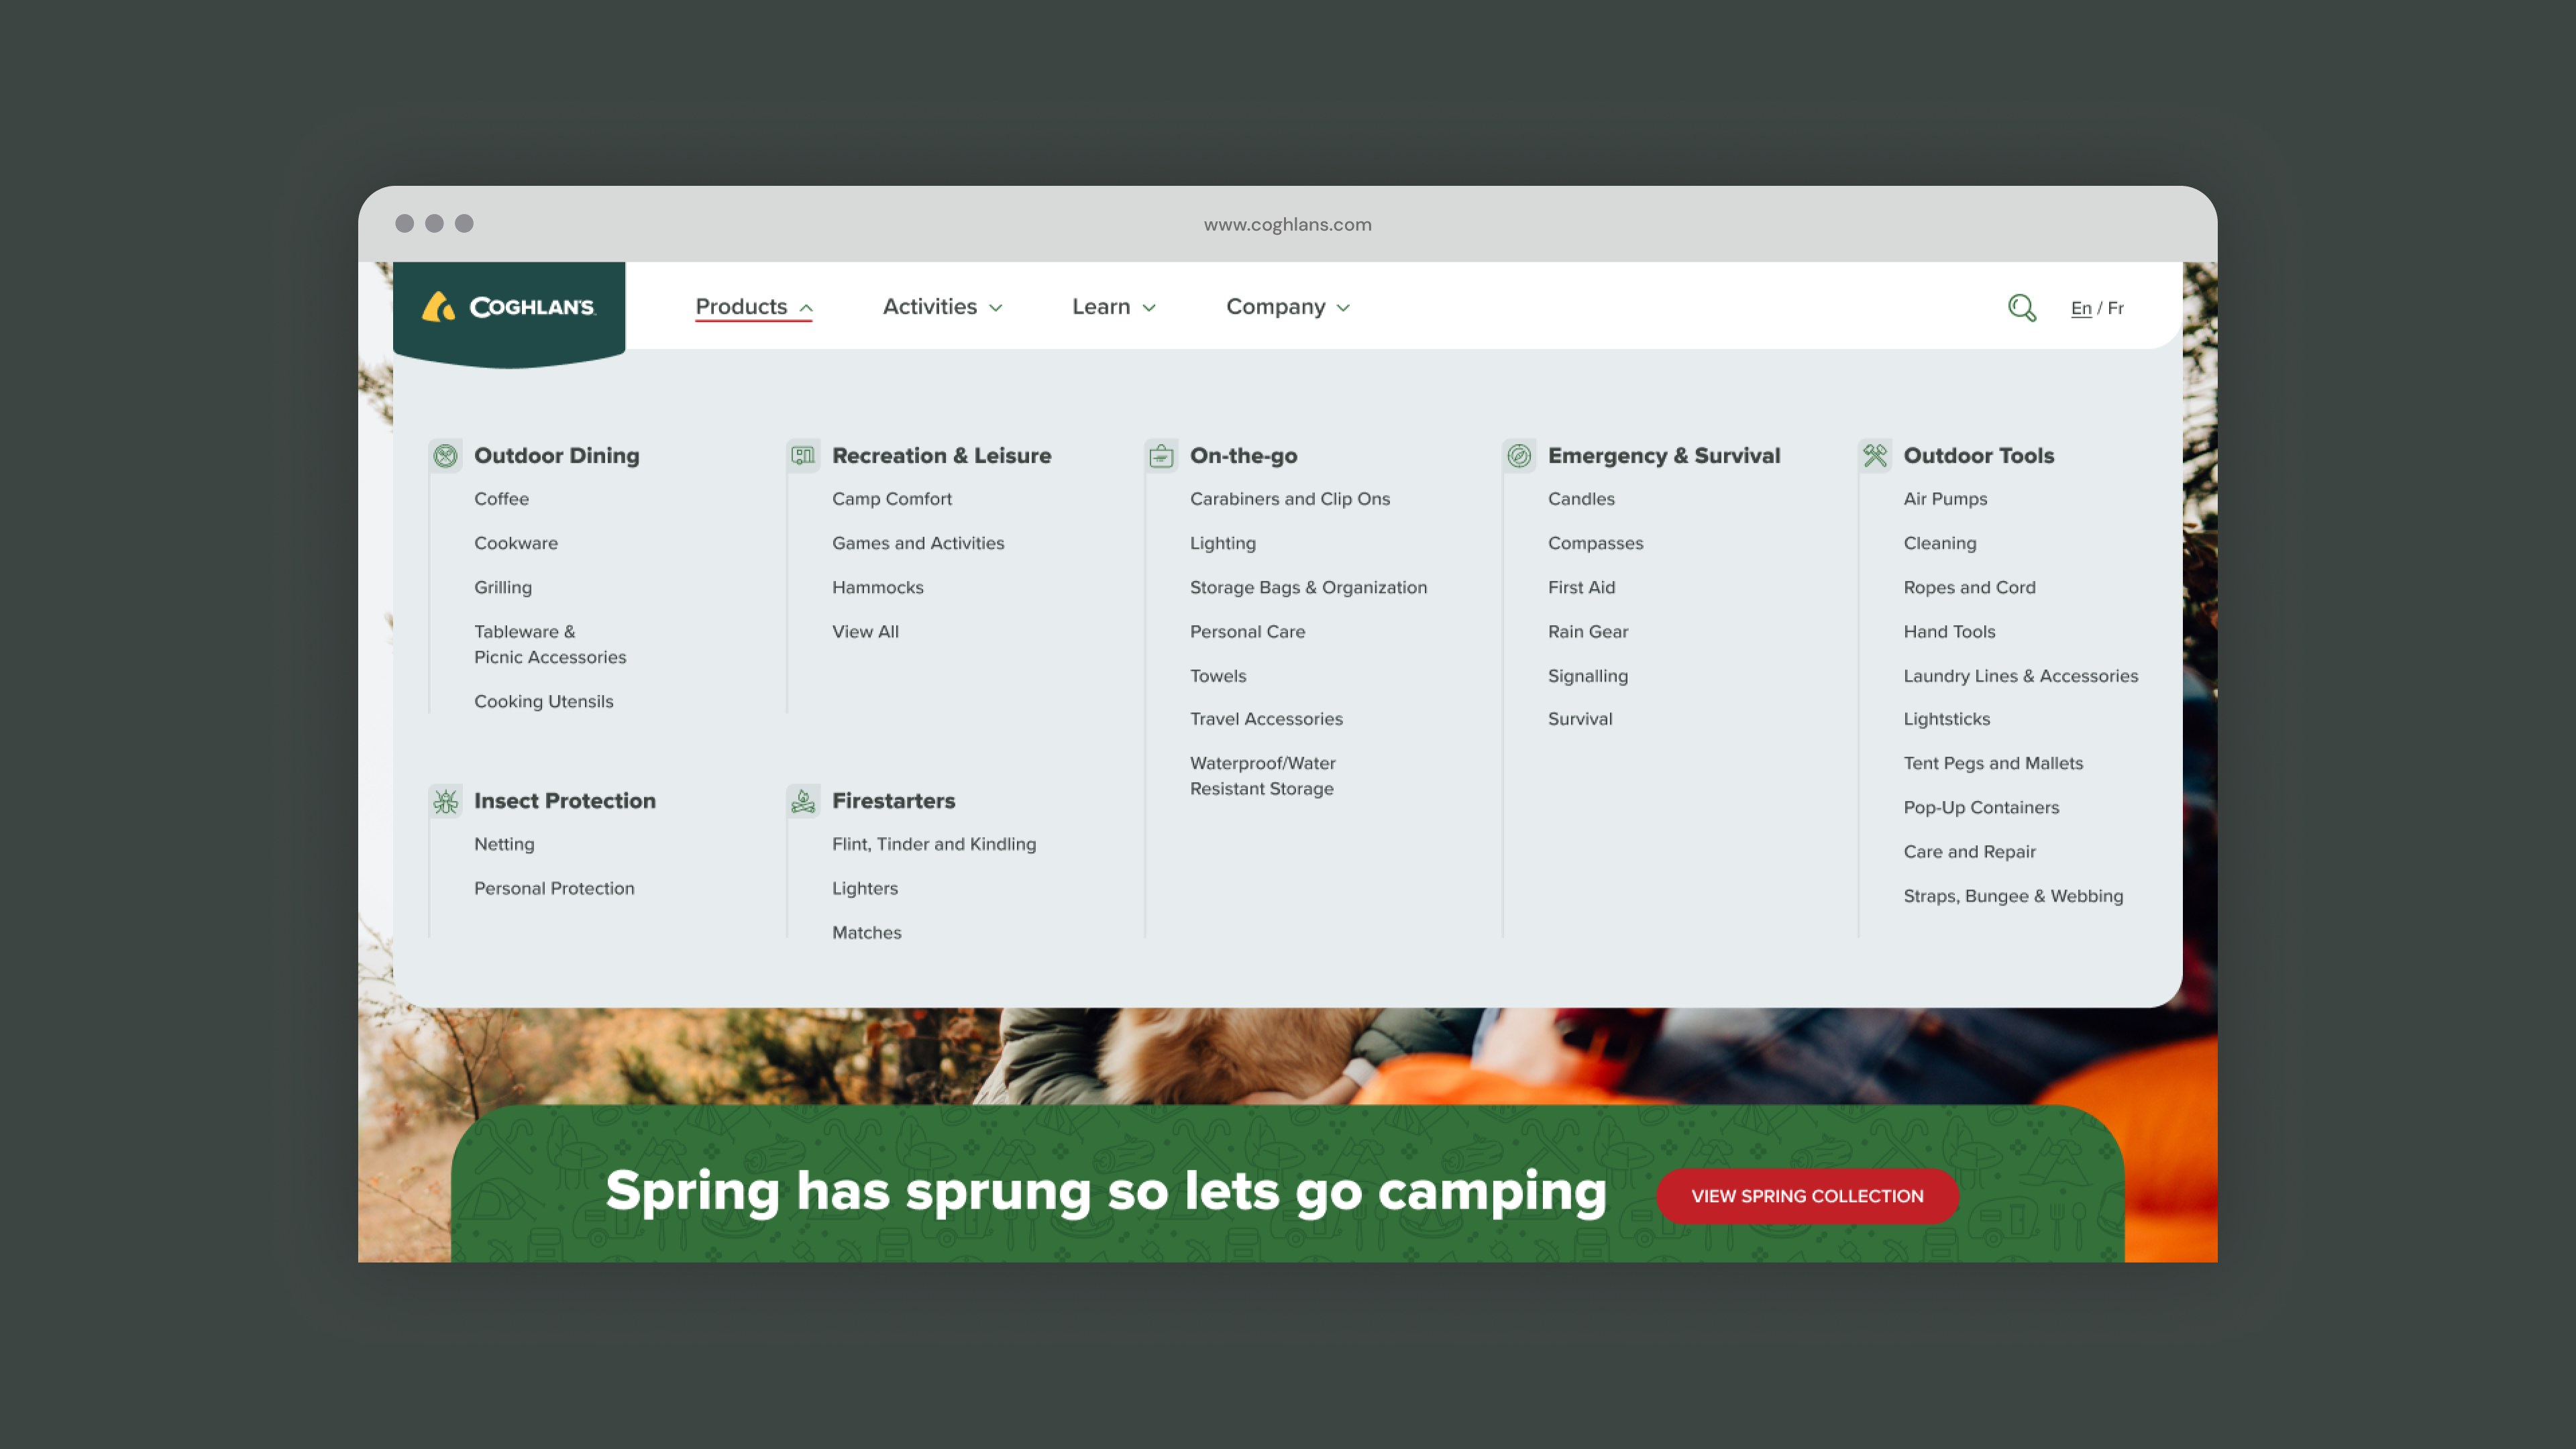Select Lighting link
Image resolution: width=2576 pixels, height=1449 pixels.
coord(1222,543)
